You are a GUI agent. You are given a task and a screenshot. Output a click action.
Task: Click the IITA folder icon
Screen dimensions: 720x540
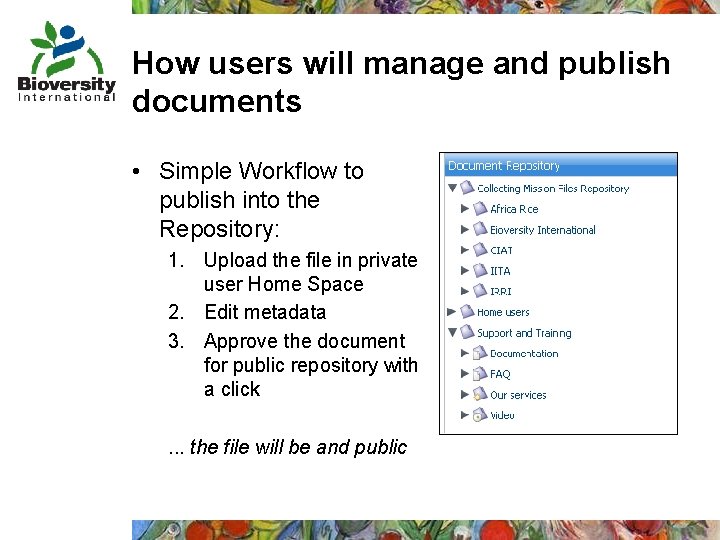click(x=480, y=270)
